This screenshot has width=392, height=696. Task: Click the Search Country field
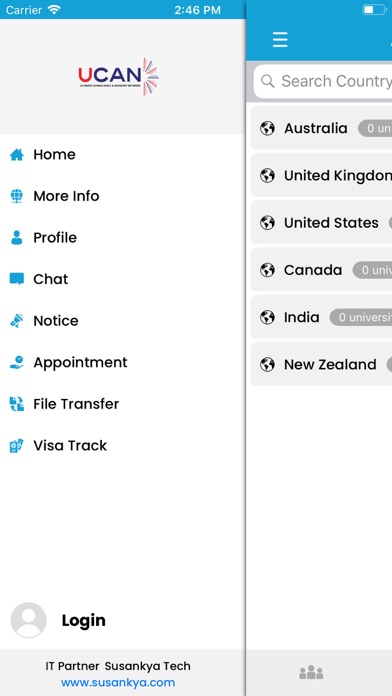(323, 81)
